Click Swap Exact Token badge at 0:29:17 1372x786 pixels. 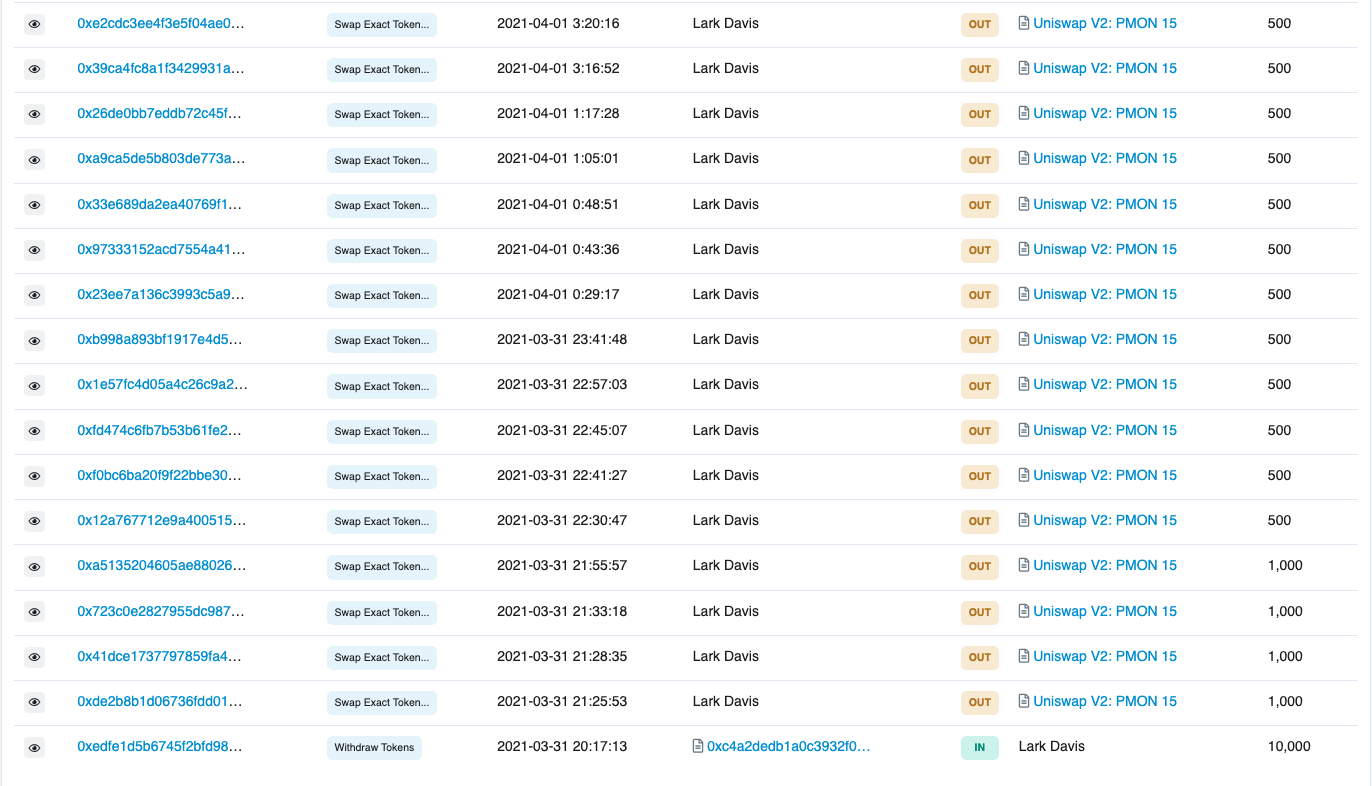point(381,295)
